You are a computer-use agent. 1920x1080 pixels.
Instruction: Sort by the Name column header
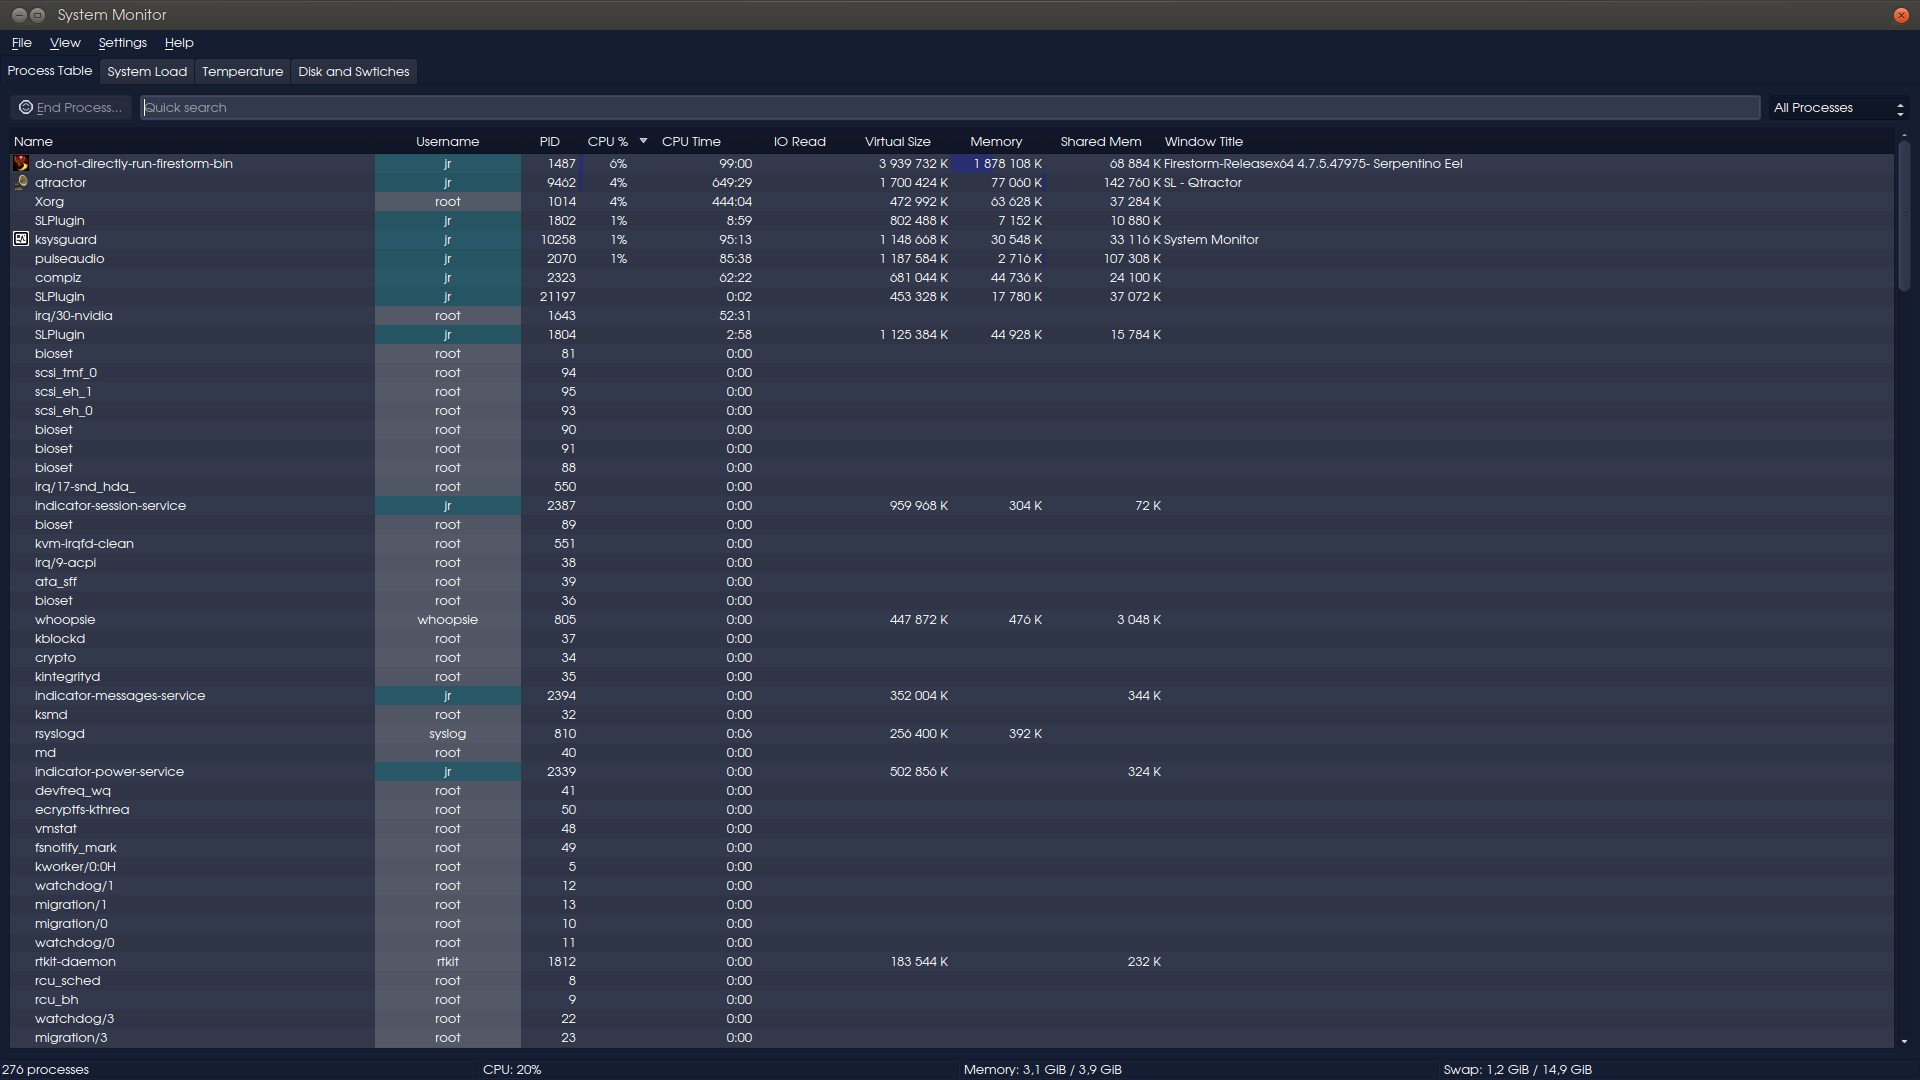tap(192, 141)
